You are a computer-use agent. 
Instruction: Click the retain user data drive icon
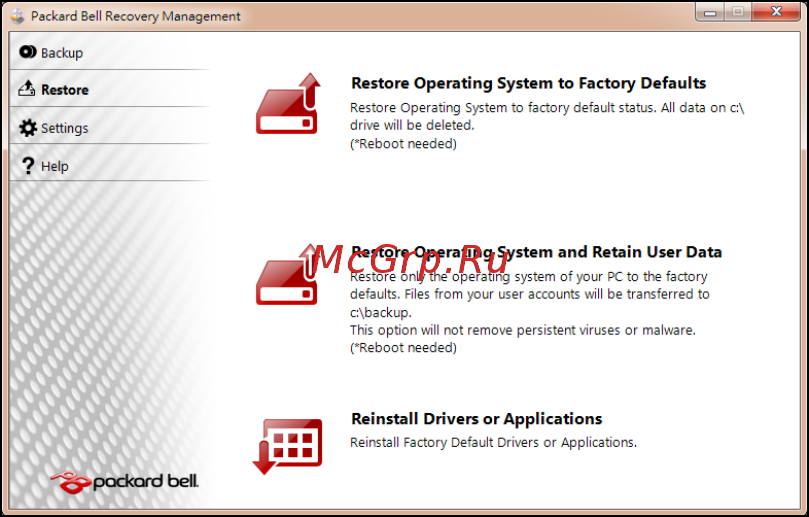pyautogui.click(x=287, y=274)
